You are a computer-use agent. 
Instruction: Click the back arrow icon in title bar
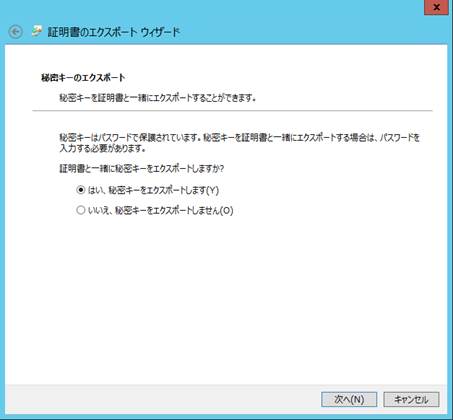coord(15,32)
